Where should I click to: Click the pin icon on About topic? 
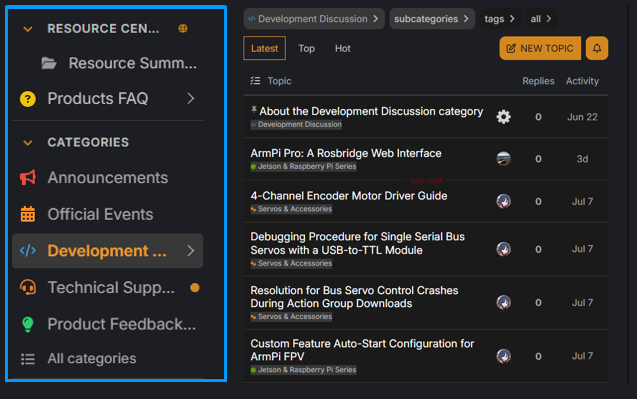coord(254,109)
